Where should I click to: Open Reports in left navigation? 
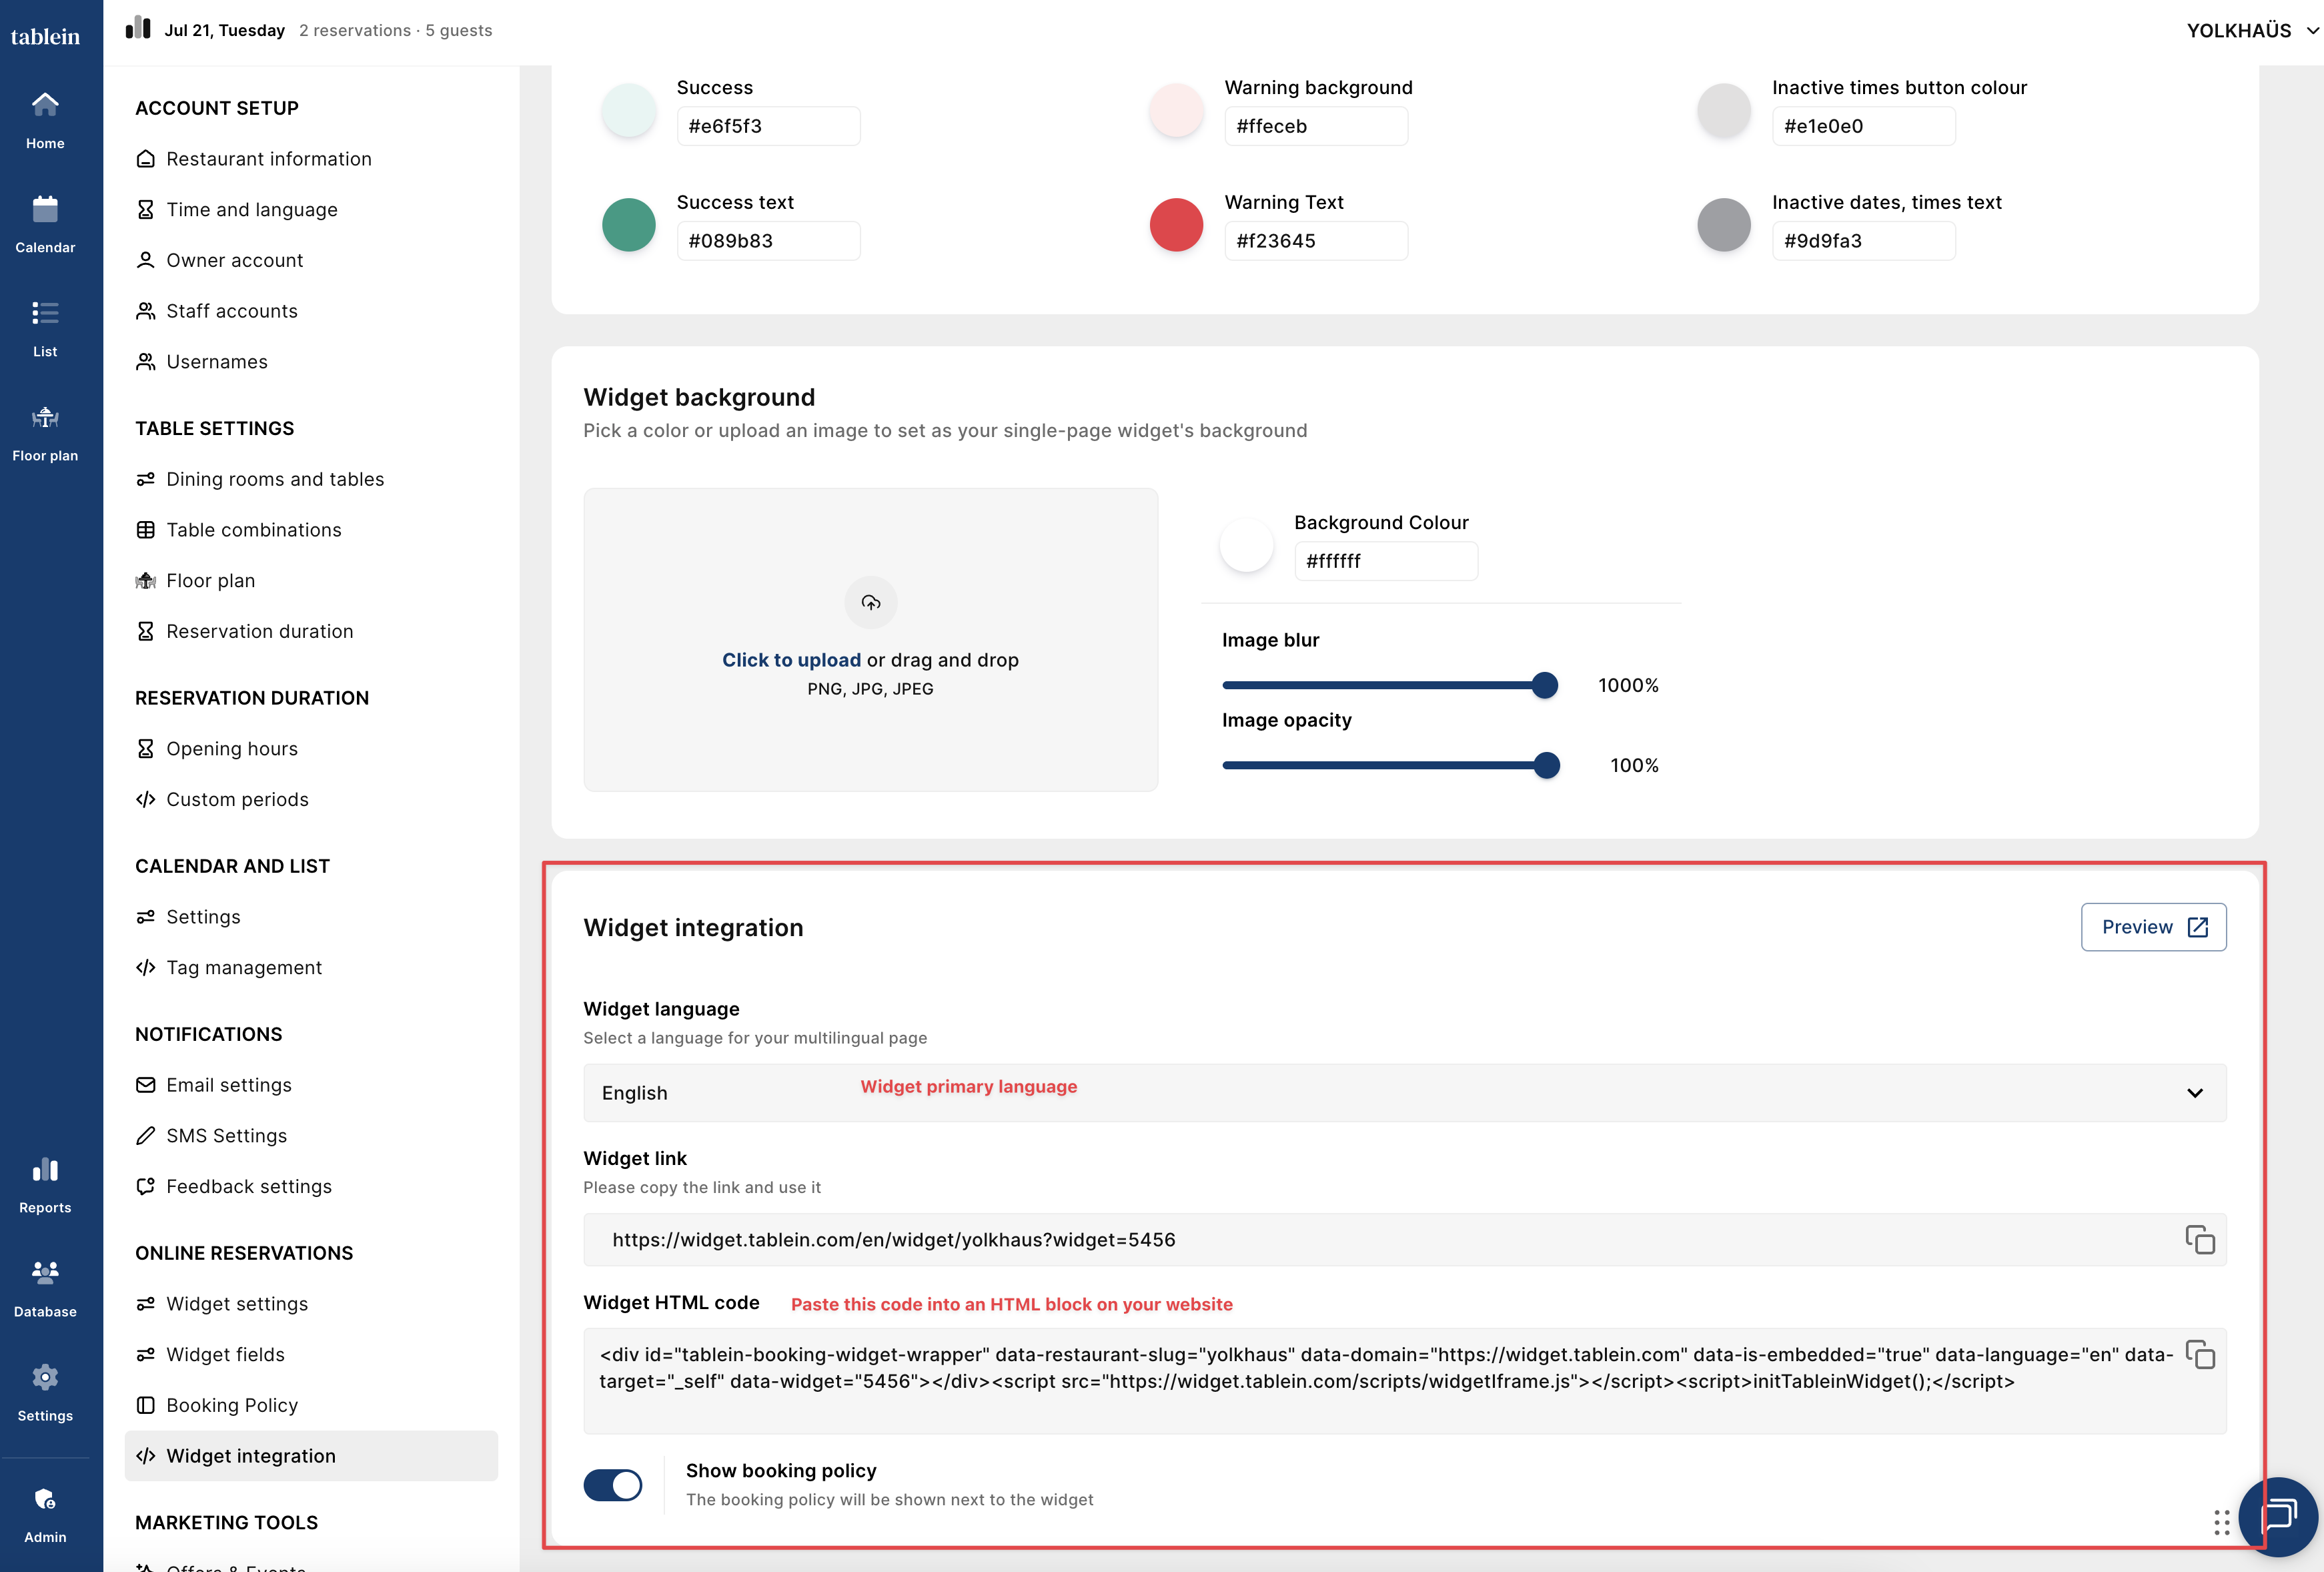point(45,1185)
